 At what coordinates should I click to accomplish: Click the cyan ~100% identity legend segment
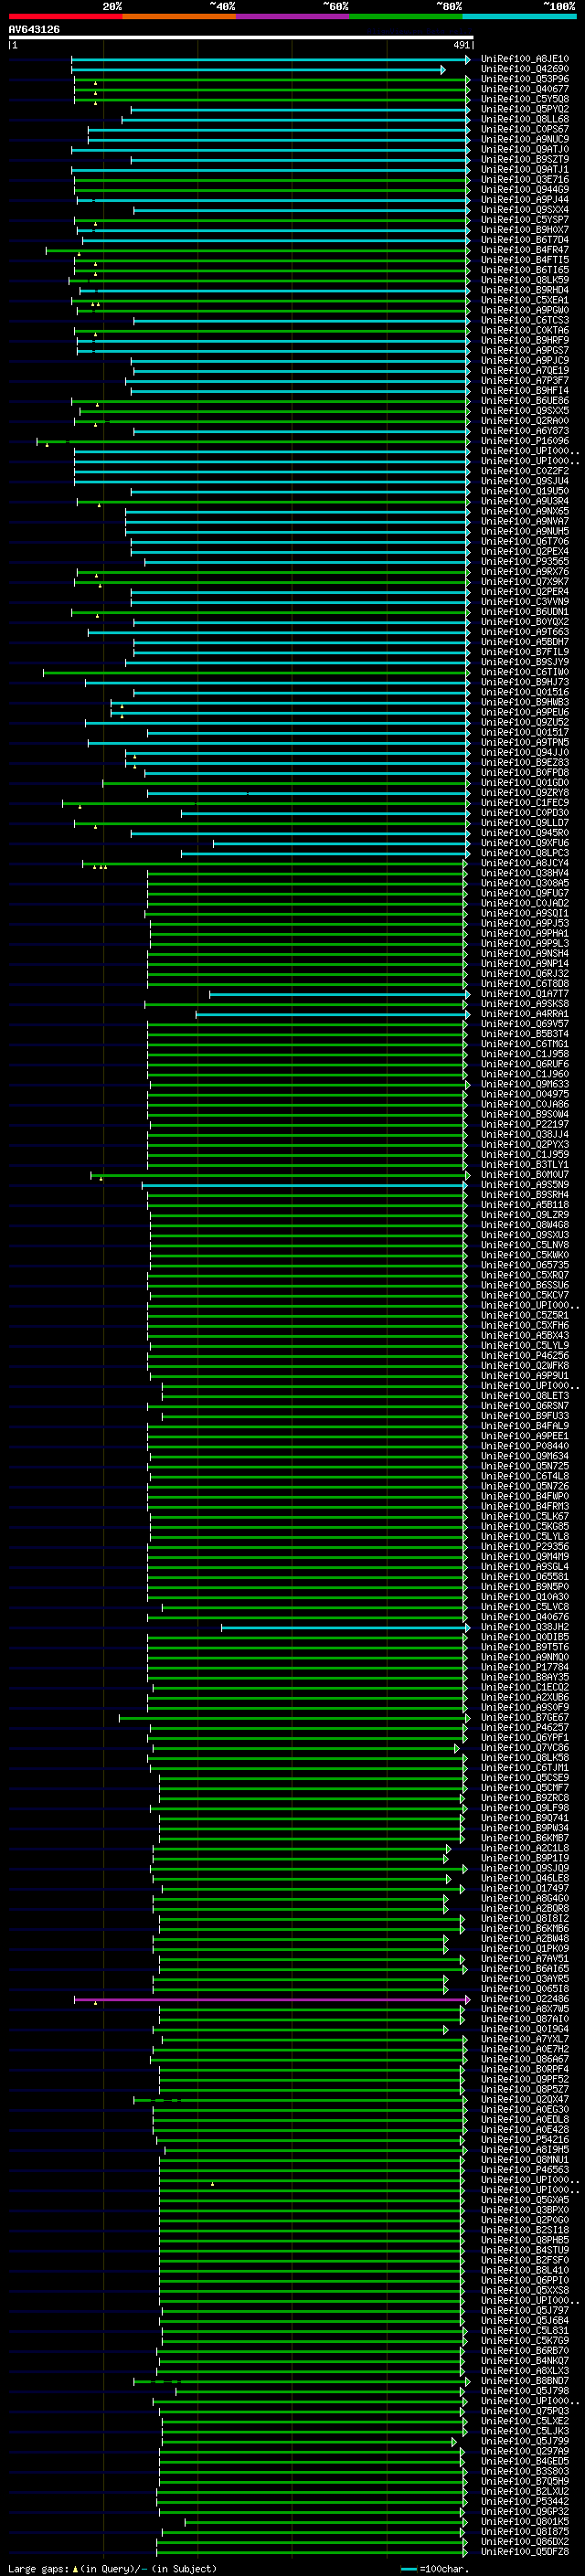[519, 16]
